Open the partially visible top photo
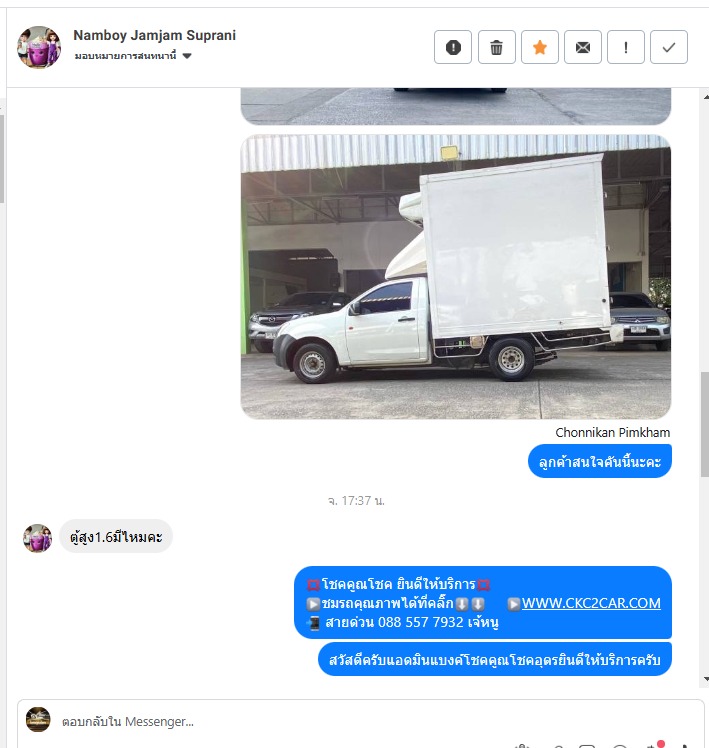Screen dimensions: 709x748 (456, 106)
